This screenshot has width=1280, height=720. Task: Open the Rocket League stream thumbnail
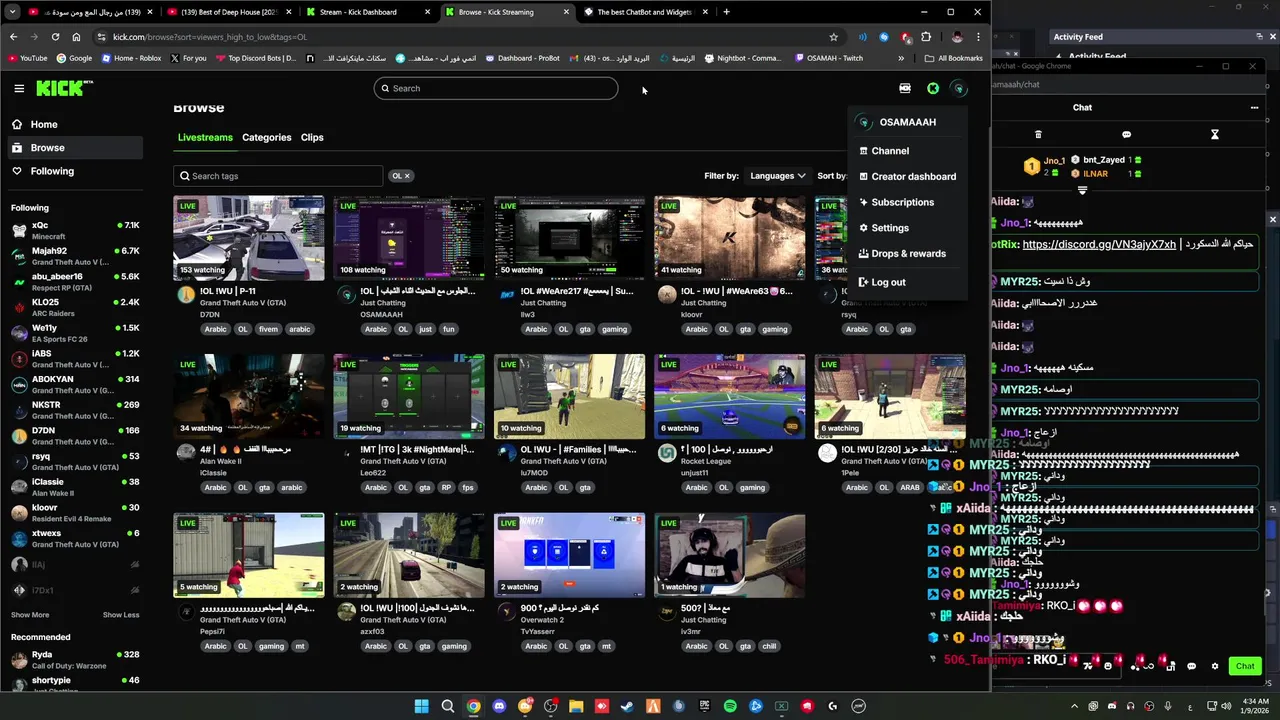coord(730,396)
